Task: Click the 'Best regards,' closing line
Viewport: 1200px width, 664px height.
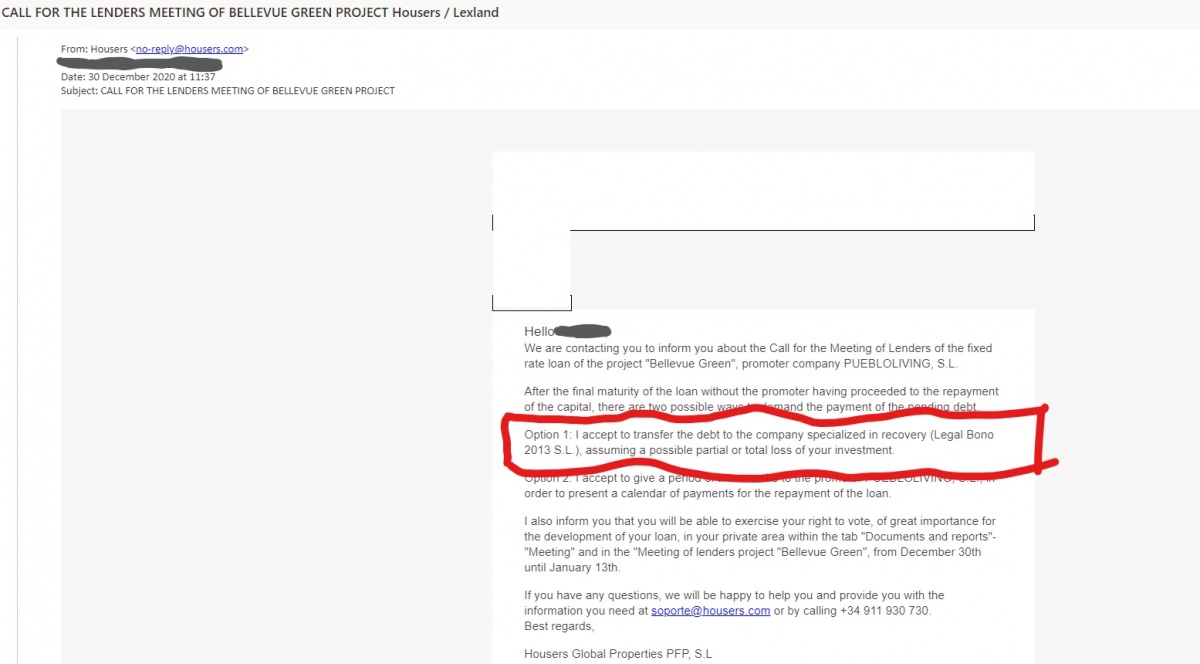Action: click(x=559, y=626)
